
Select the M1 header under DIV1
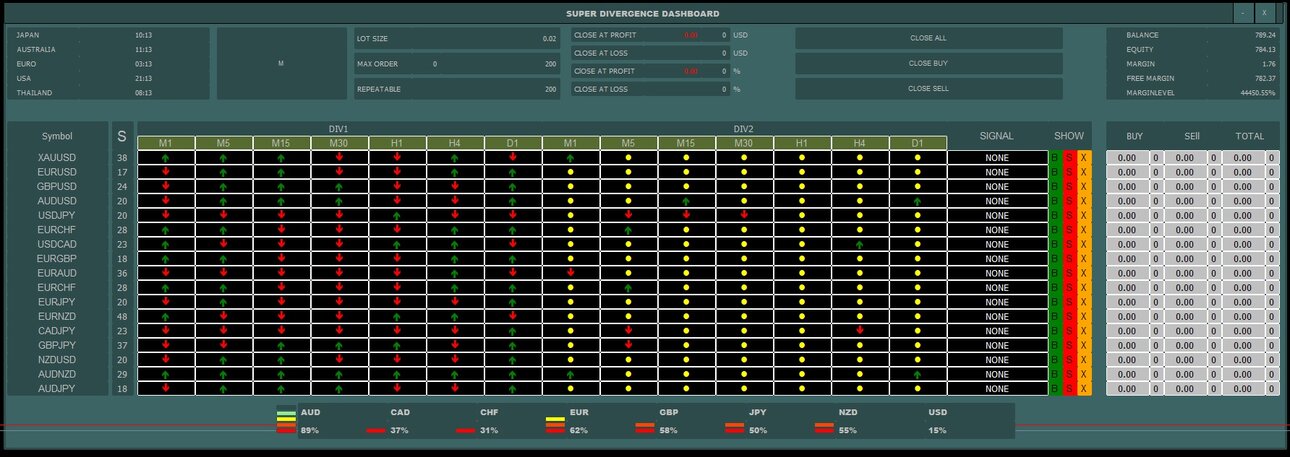[166, 143]
